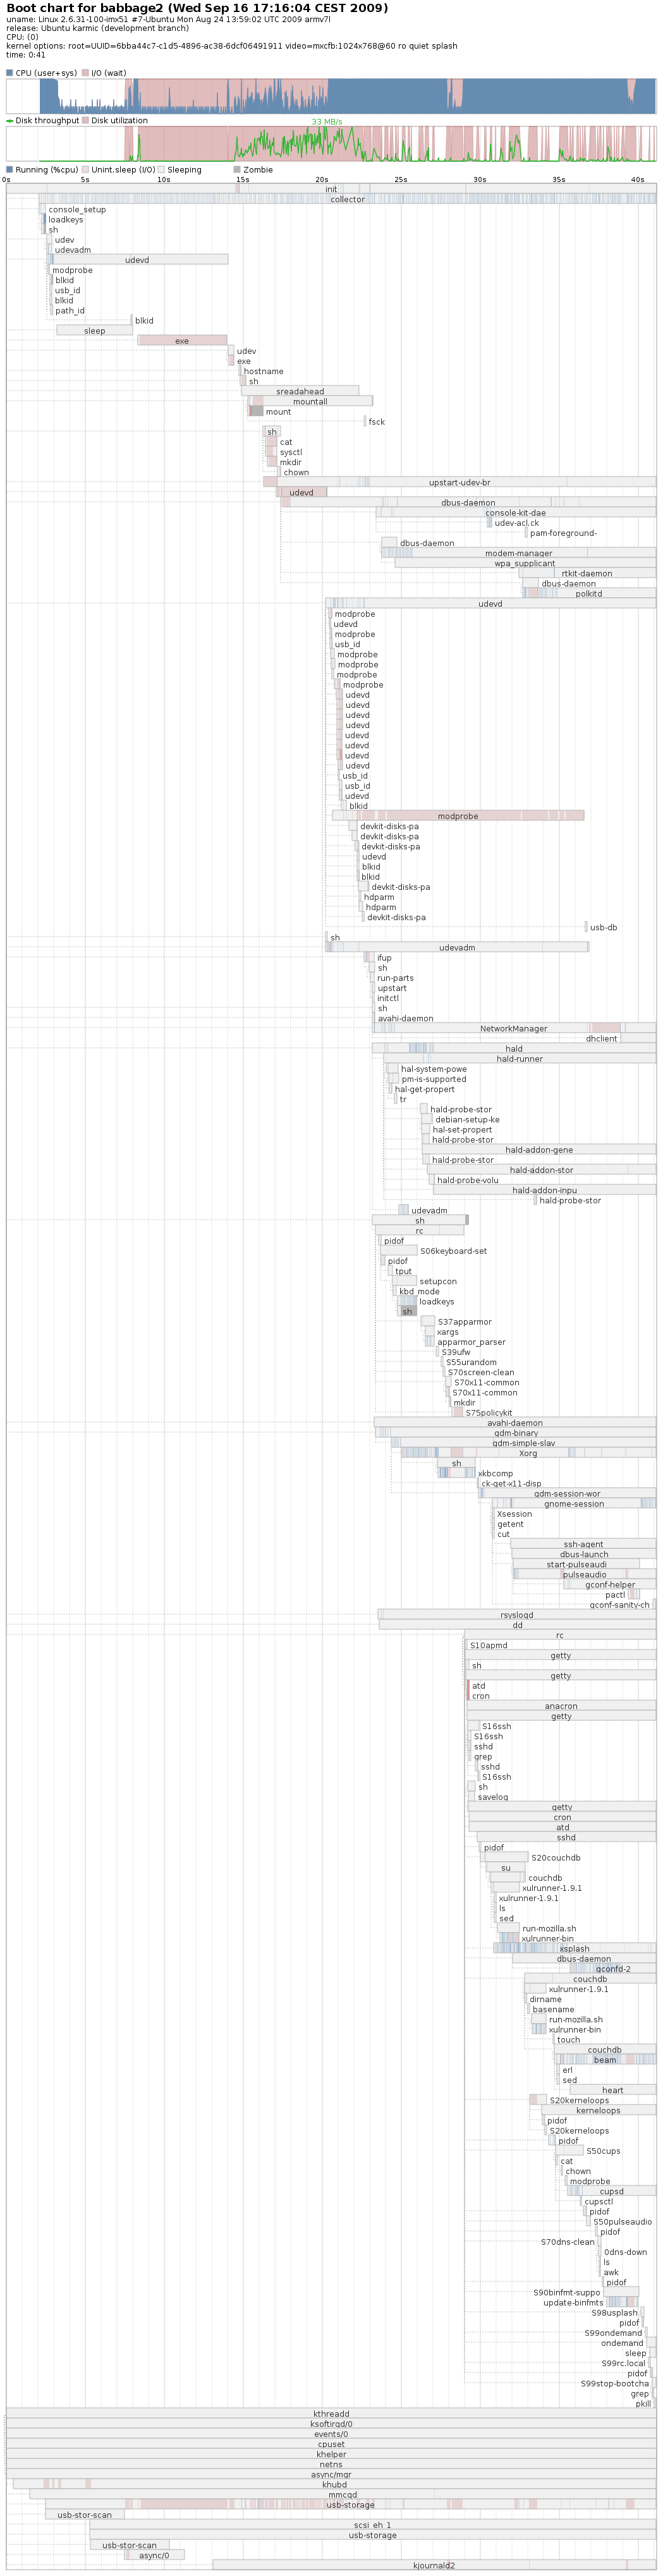Click the modem-manager process bar
663x2576 pixels.
coord(518,553)
